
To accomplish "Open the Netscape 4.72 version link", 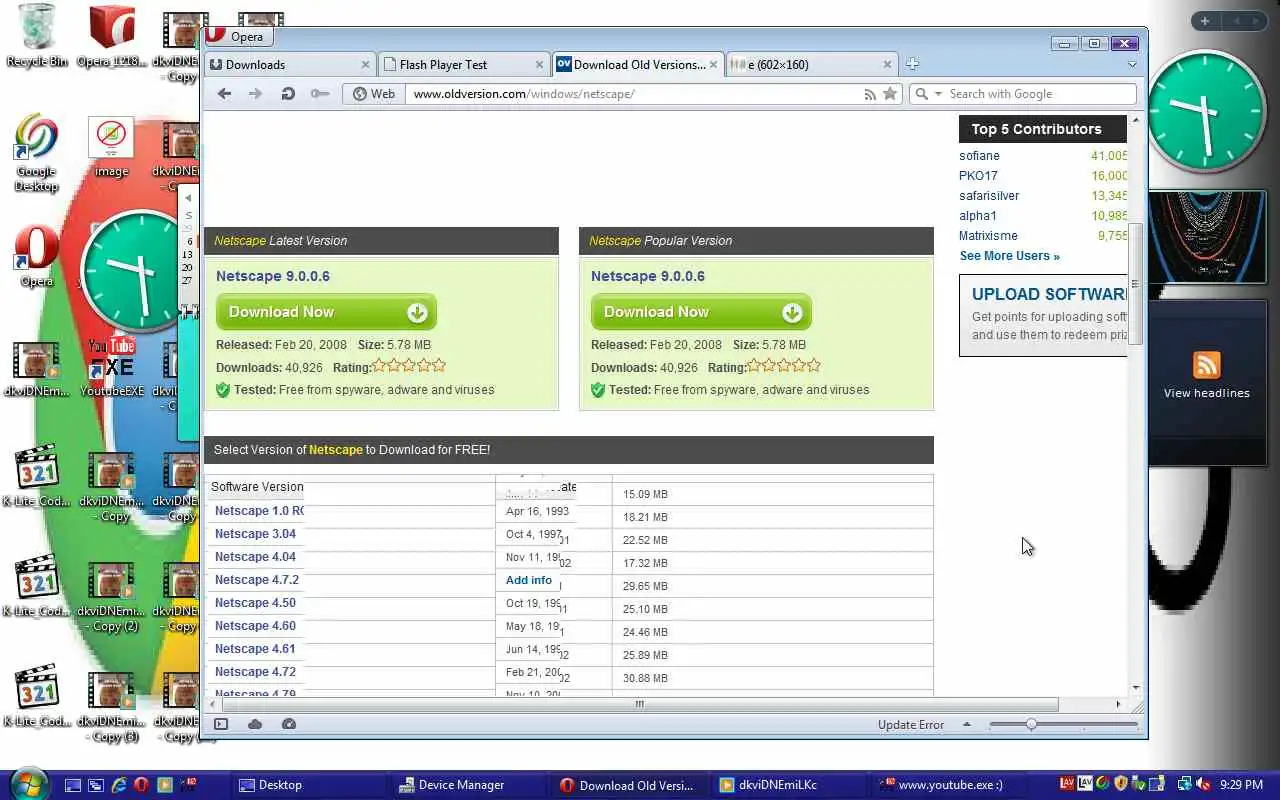I will (x=255, y=672).
